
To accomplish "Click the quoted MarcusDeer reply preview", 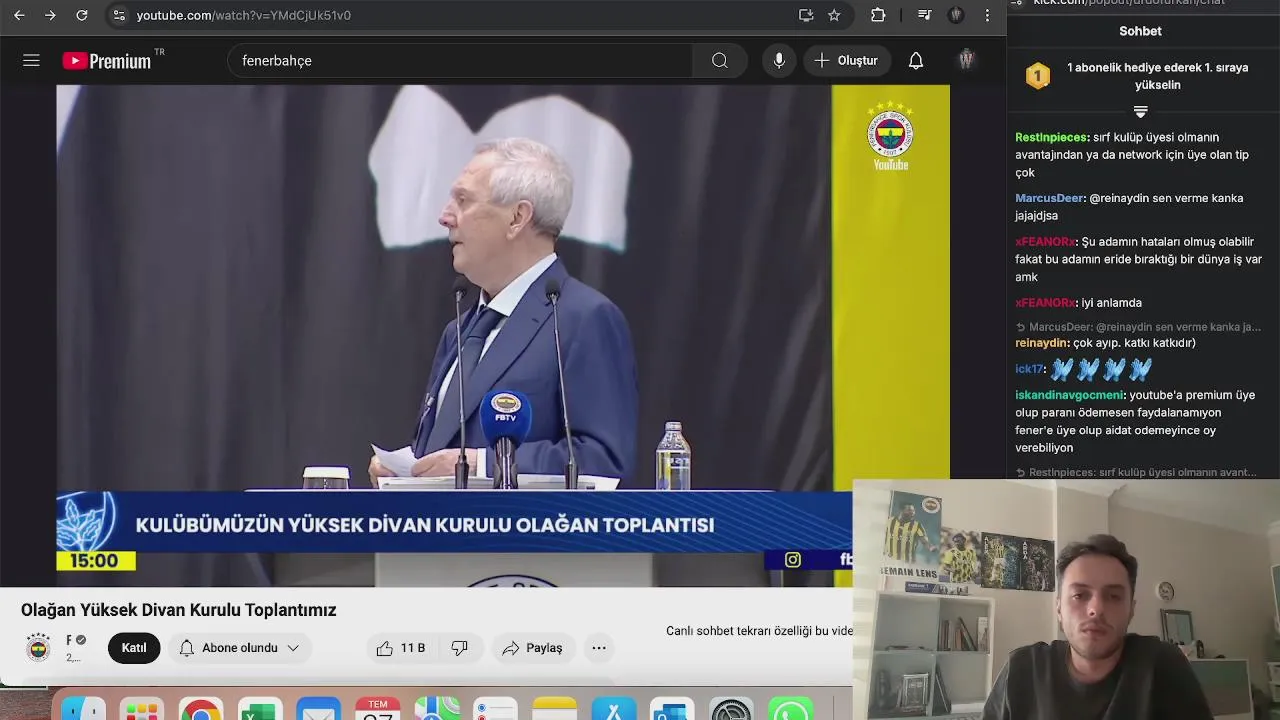I will click(x=1138, y=327).
